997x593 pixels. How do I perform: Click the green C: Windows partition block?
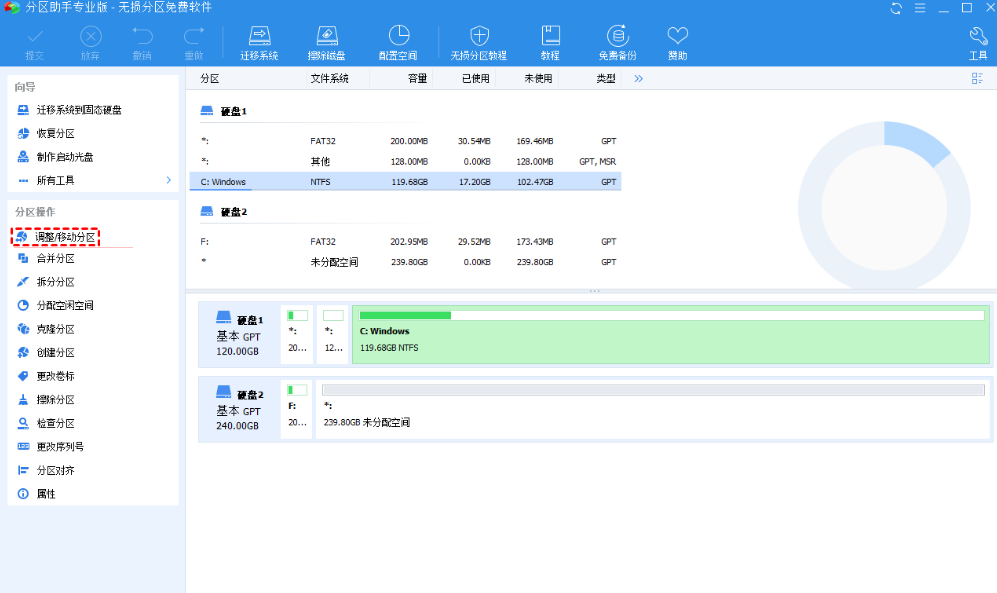coord(670,337)
